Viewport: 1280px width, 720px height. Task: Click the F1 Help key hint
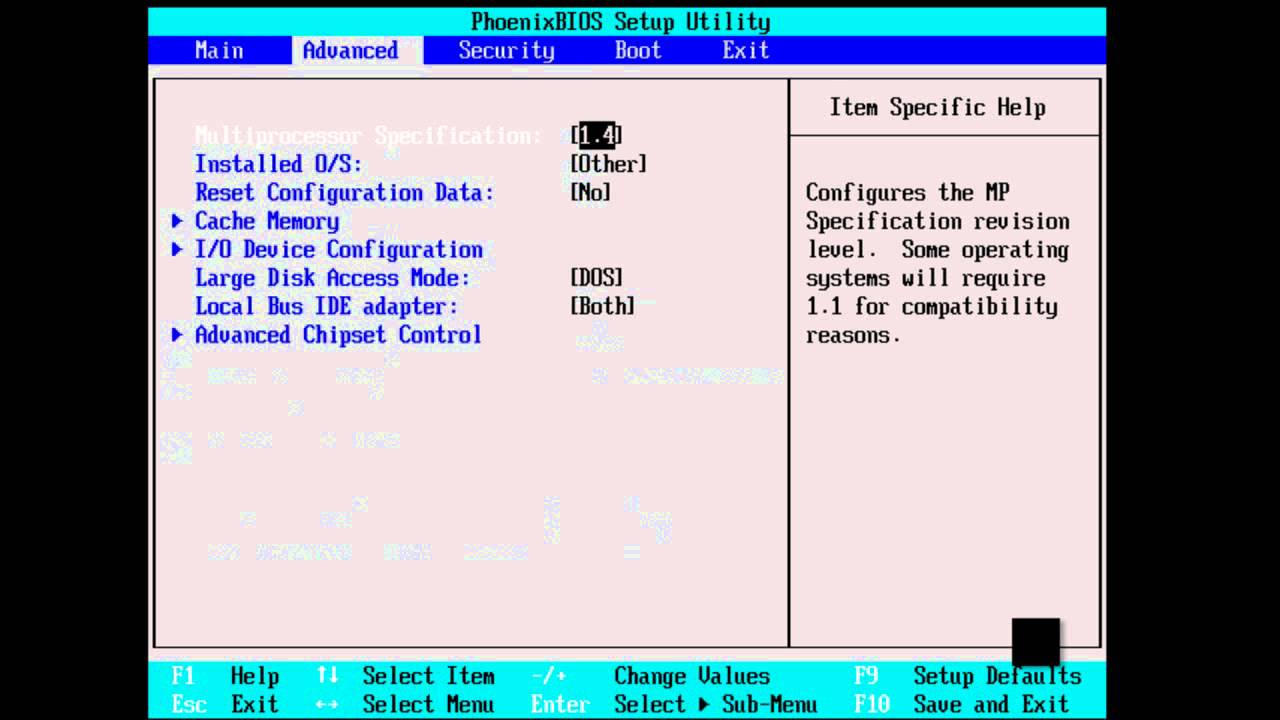pos(225,676)
